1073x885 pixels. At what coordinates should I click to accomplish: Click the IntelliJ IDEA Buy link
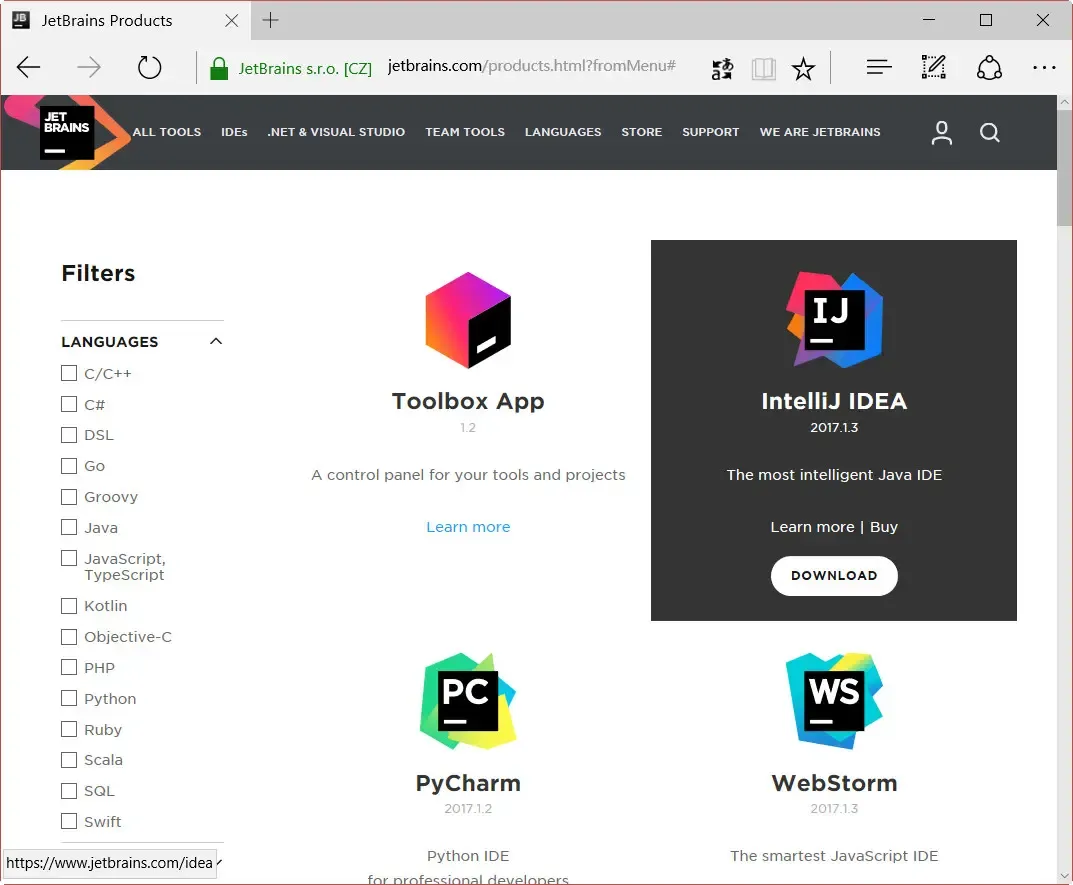(x=883, y=527)
